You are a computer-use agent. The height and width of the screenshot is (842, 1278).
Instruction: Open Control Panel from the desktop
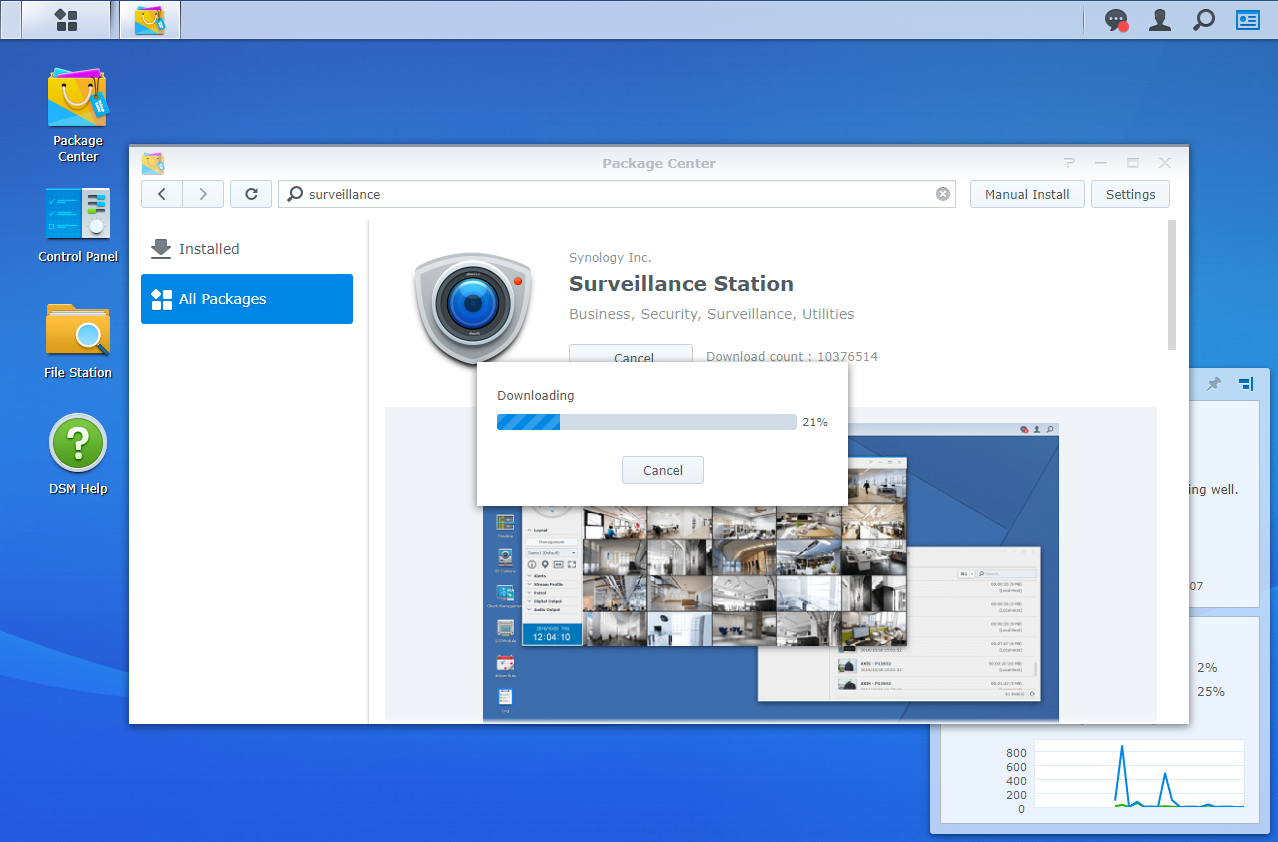point(77,214)
